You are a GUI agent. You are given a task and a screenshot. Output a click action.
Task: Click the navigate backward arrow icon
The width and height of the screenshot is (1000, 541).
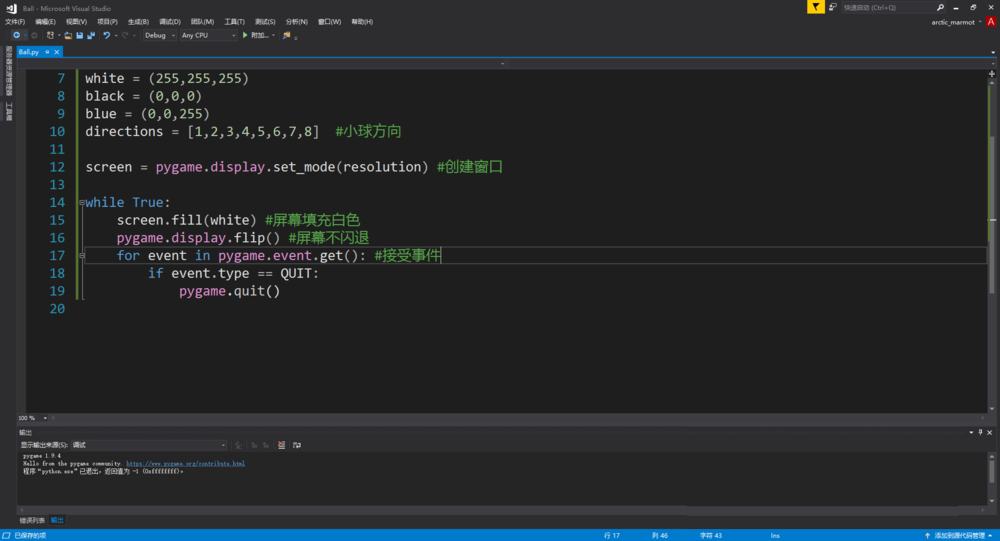click(x=17, y=36)
